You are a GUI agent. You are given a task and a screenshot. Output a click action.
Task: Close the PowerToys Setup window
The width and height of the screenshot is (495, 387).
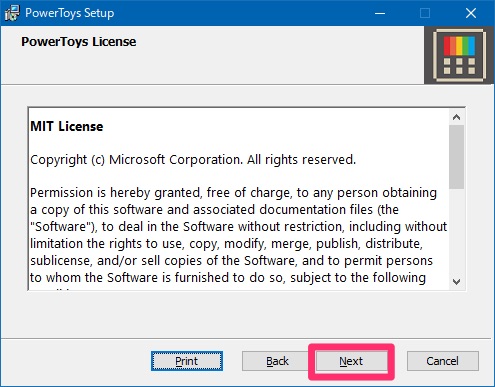pos(471,13)
